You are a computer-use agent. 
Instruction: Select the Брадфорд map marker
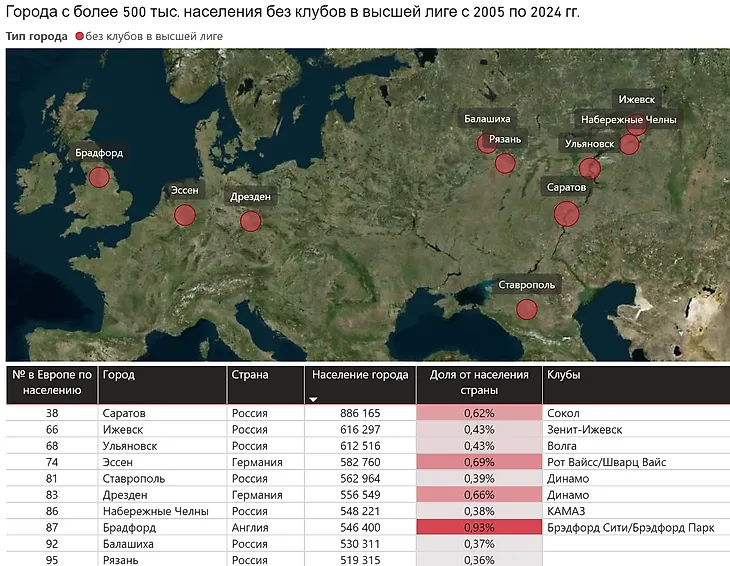(99, 177)
